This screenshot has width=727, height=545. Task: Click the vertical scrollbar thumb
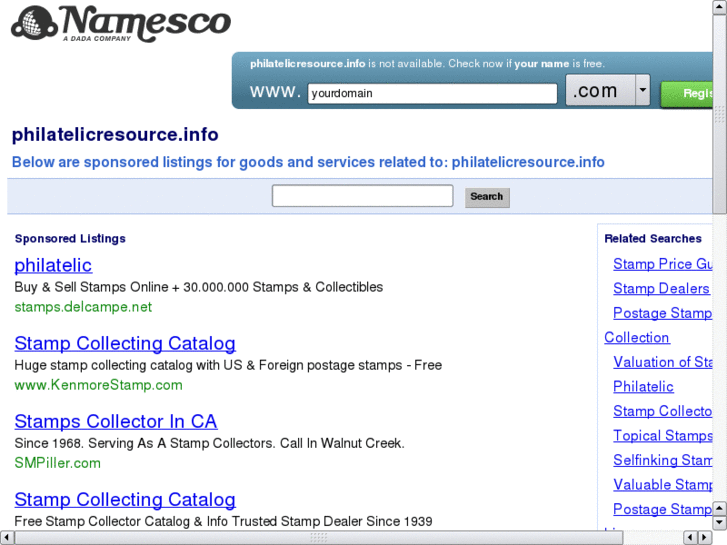(x=720, y=114)
